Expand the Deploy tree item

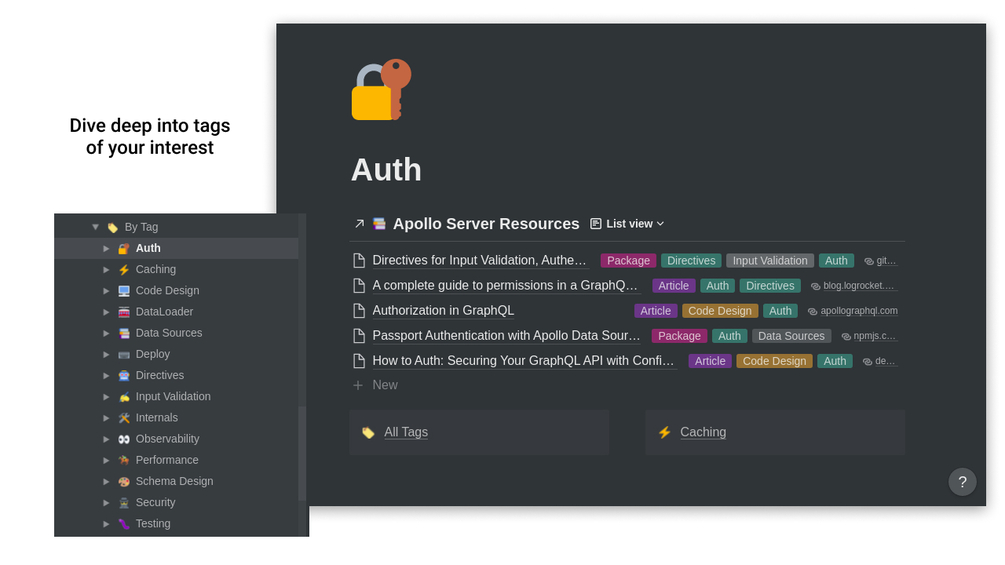[x=106, y=354]
